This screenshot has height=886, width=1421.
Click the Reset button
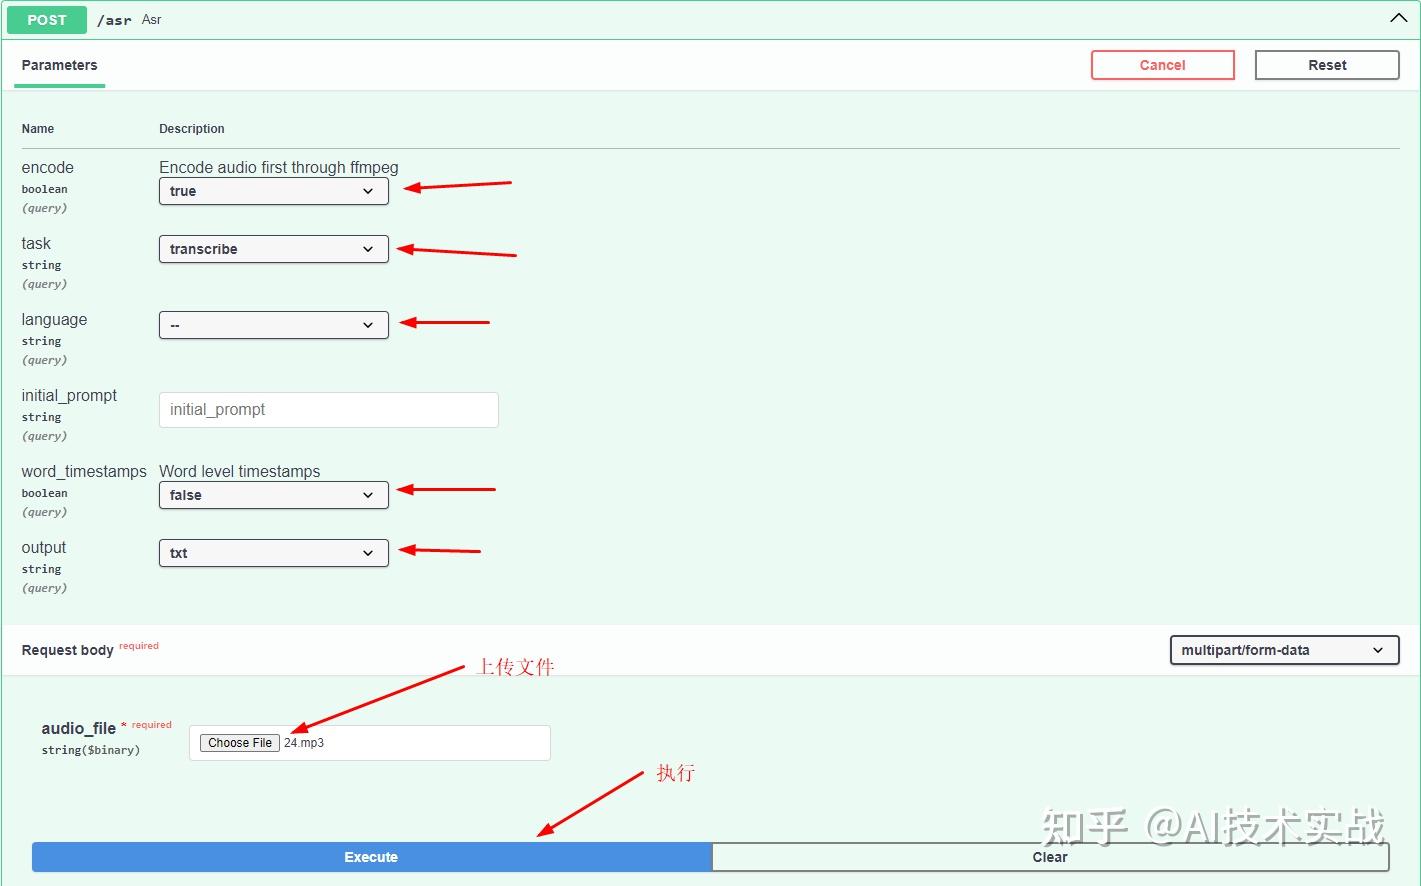coord(1326,64)
